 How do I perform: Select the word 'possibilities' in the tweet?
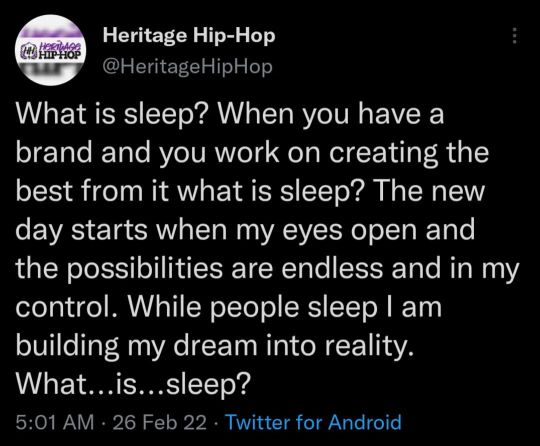tap(144, 269)
